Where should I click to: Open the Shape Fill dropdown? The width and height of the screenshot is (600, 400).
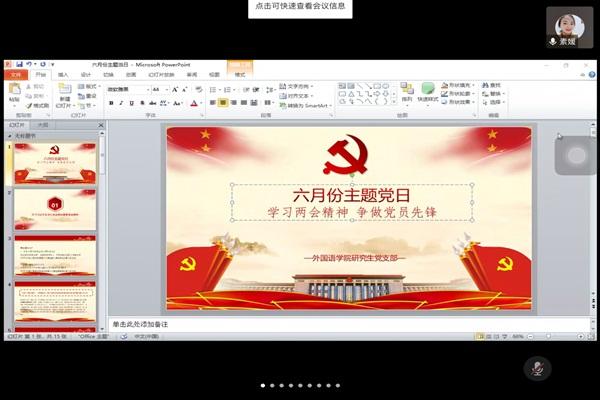[x=458, y=85]
